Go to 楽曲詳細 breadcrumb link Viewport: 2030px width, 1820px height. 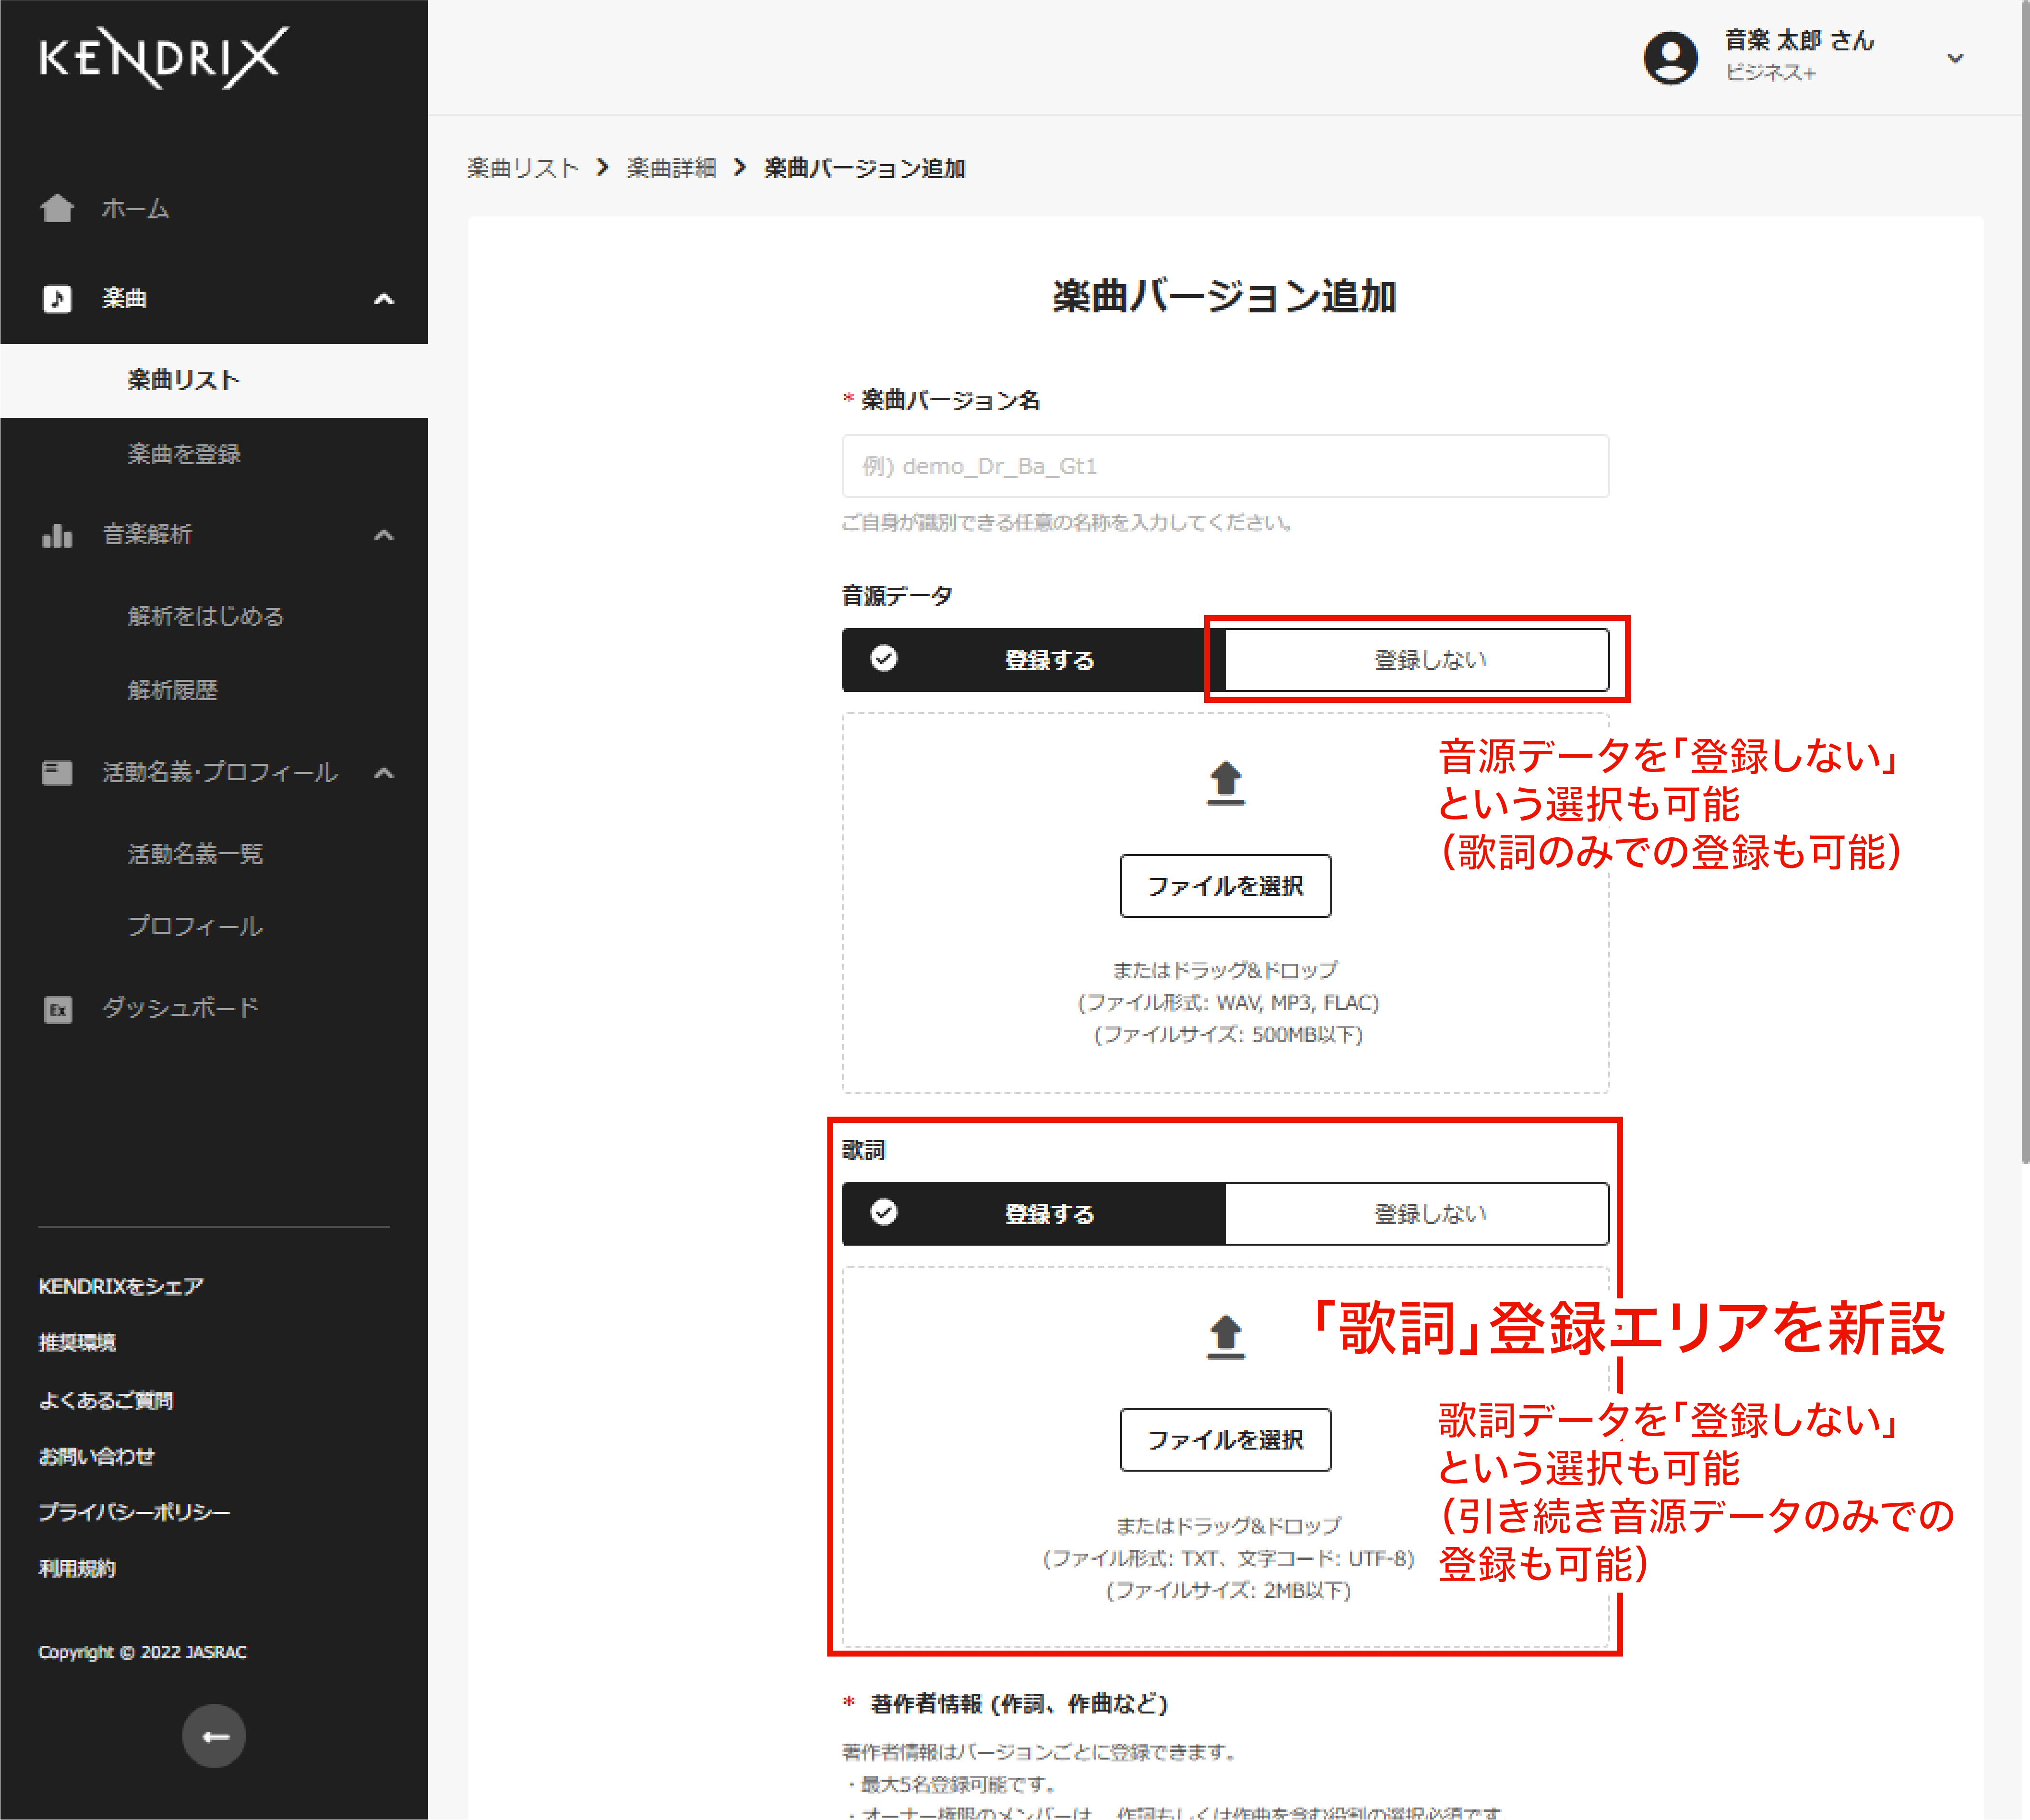(671, 168)
